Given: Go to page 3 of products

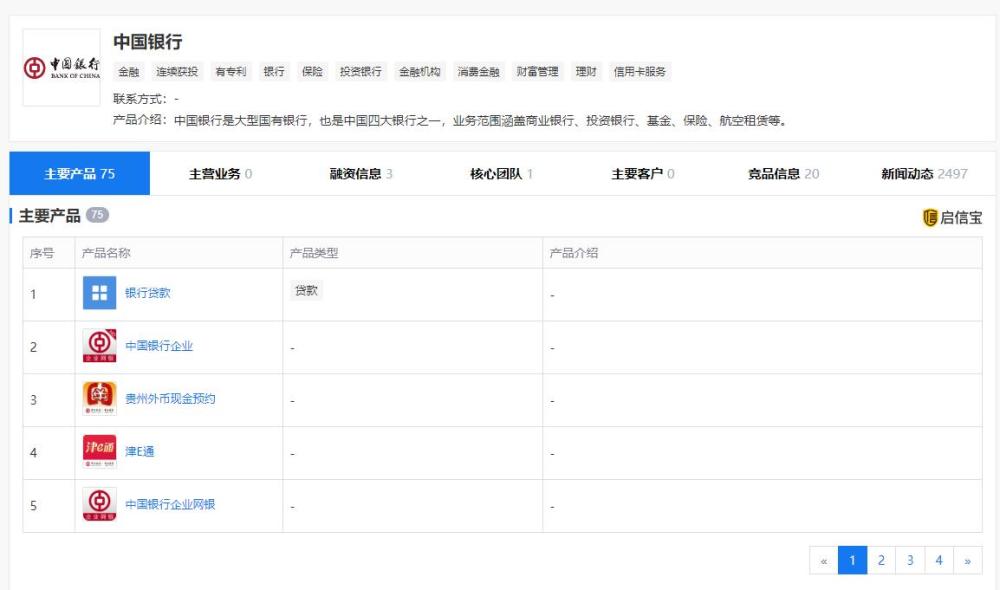Looking at the screenshot, I should coord(910,561).
